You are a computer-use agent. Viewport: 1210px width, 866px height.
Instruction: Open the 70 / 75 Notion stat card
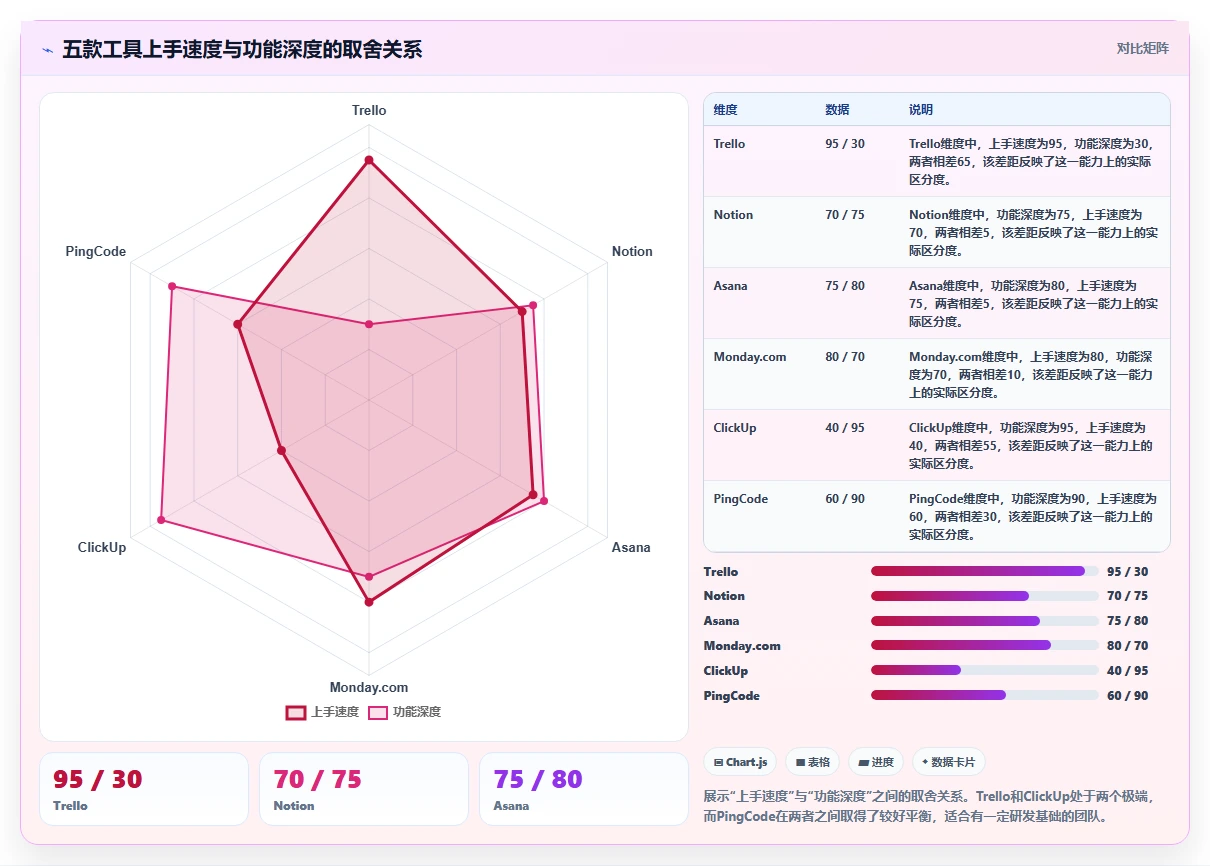(x=364, y=789)
